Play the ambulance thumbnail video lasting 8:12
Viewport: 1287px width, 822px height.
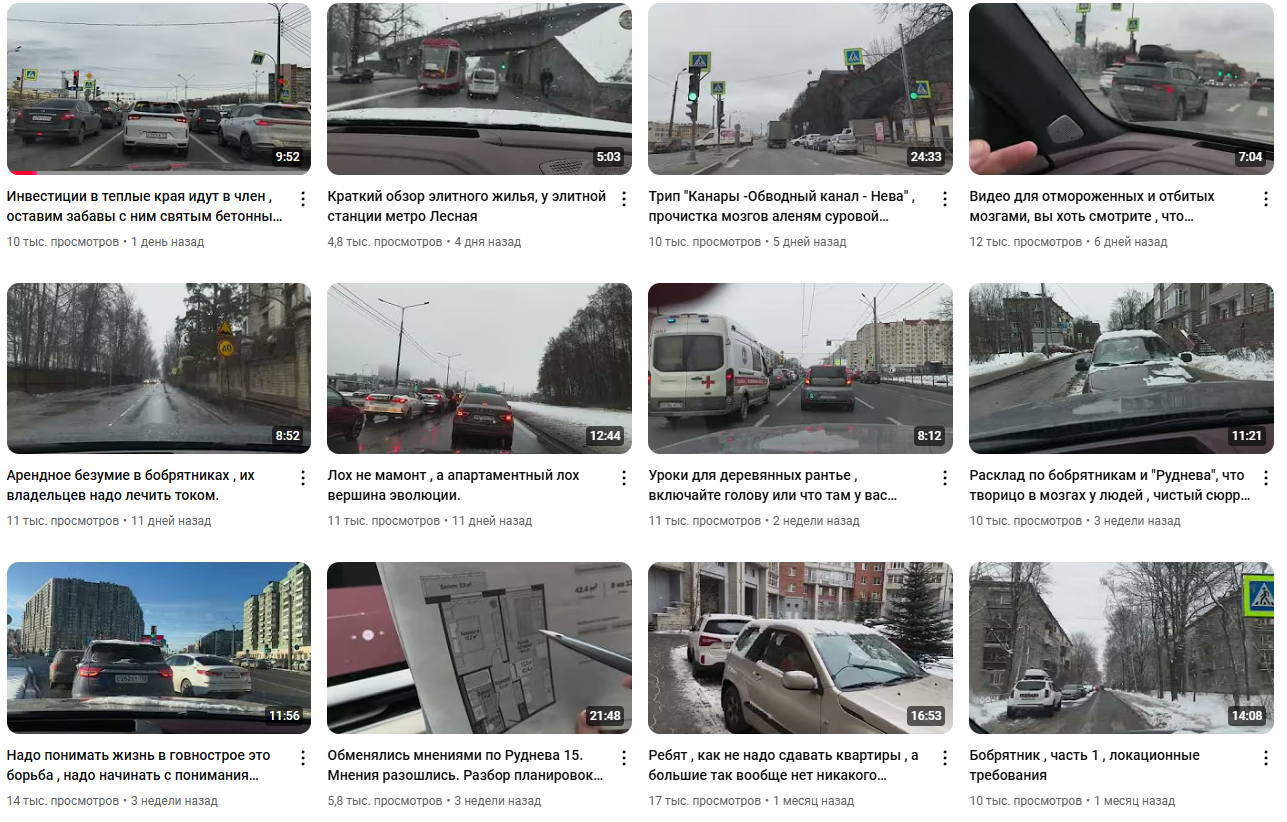[x=800, y=368]
